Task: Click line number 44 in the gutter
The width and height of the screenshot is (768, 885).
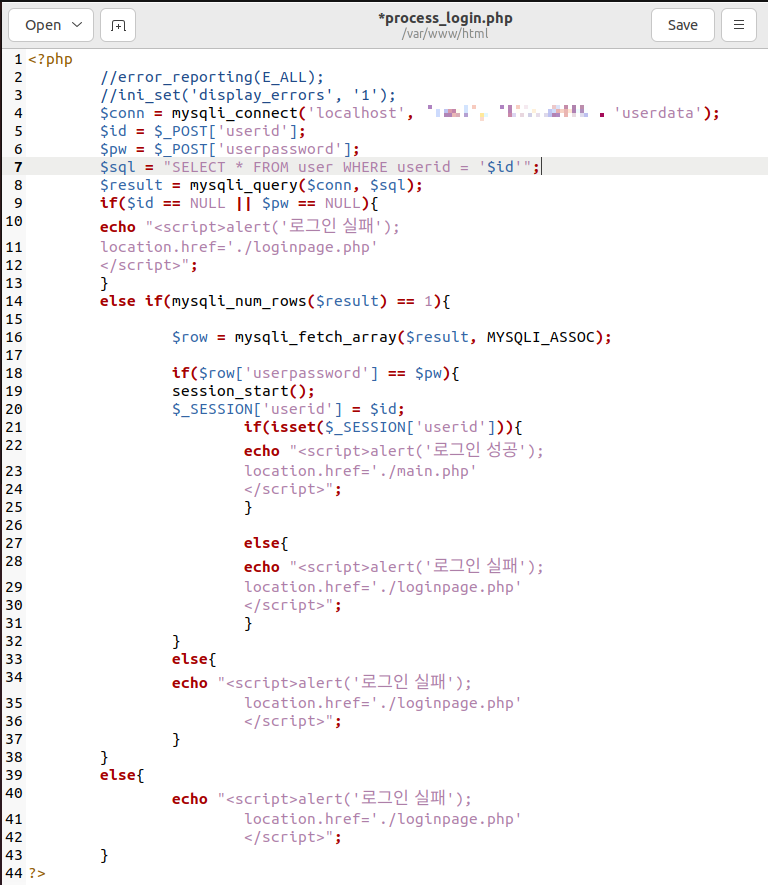Action: click(14, 873)
